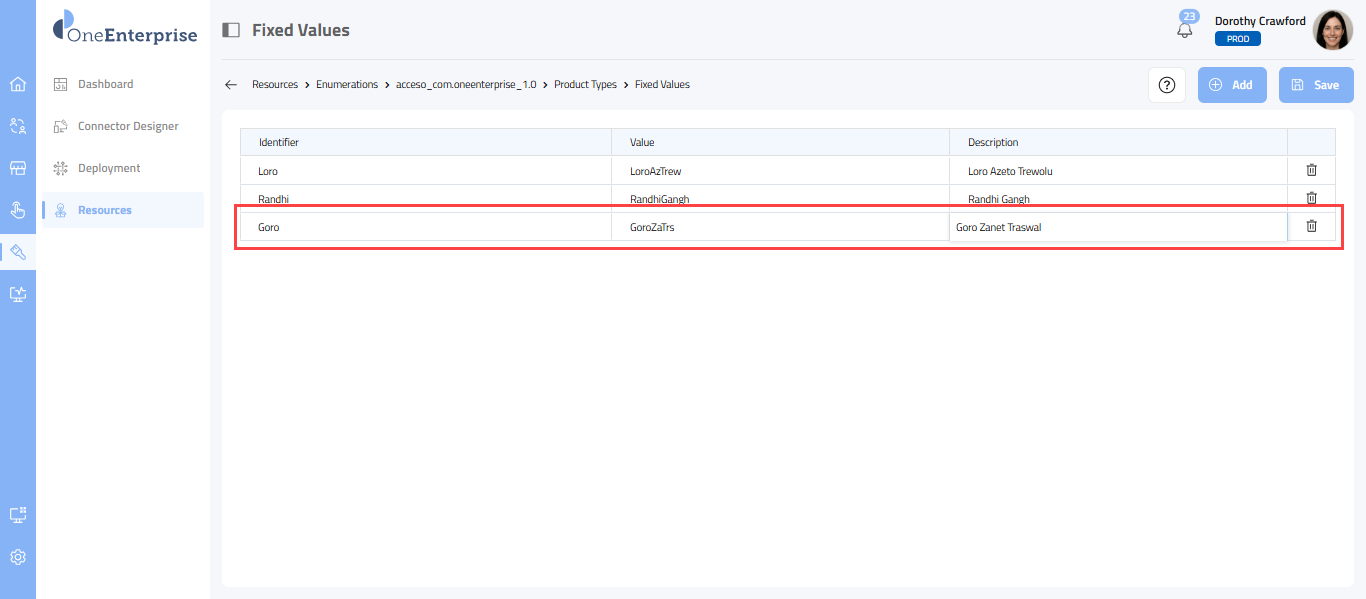Click the home icon in left rail

coord(17,84)
